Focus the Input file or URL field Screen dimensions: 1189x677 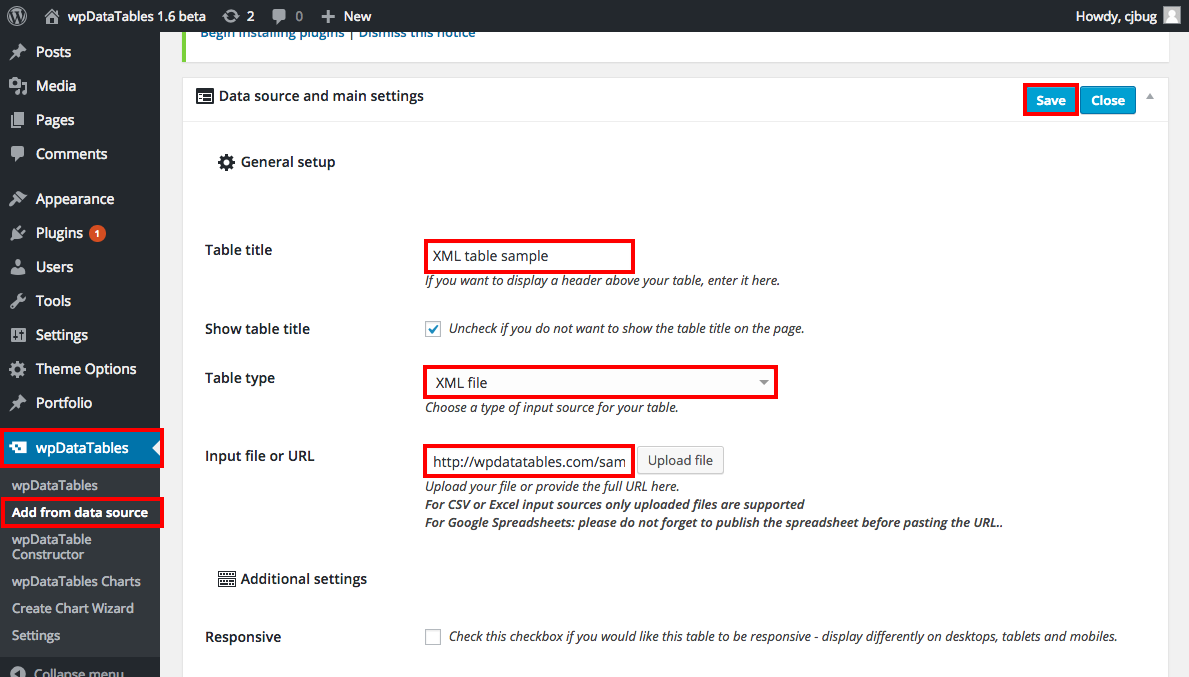click(529, 461)
